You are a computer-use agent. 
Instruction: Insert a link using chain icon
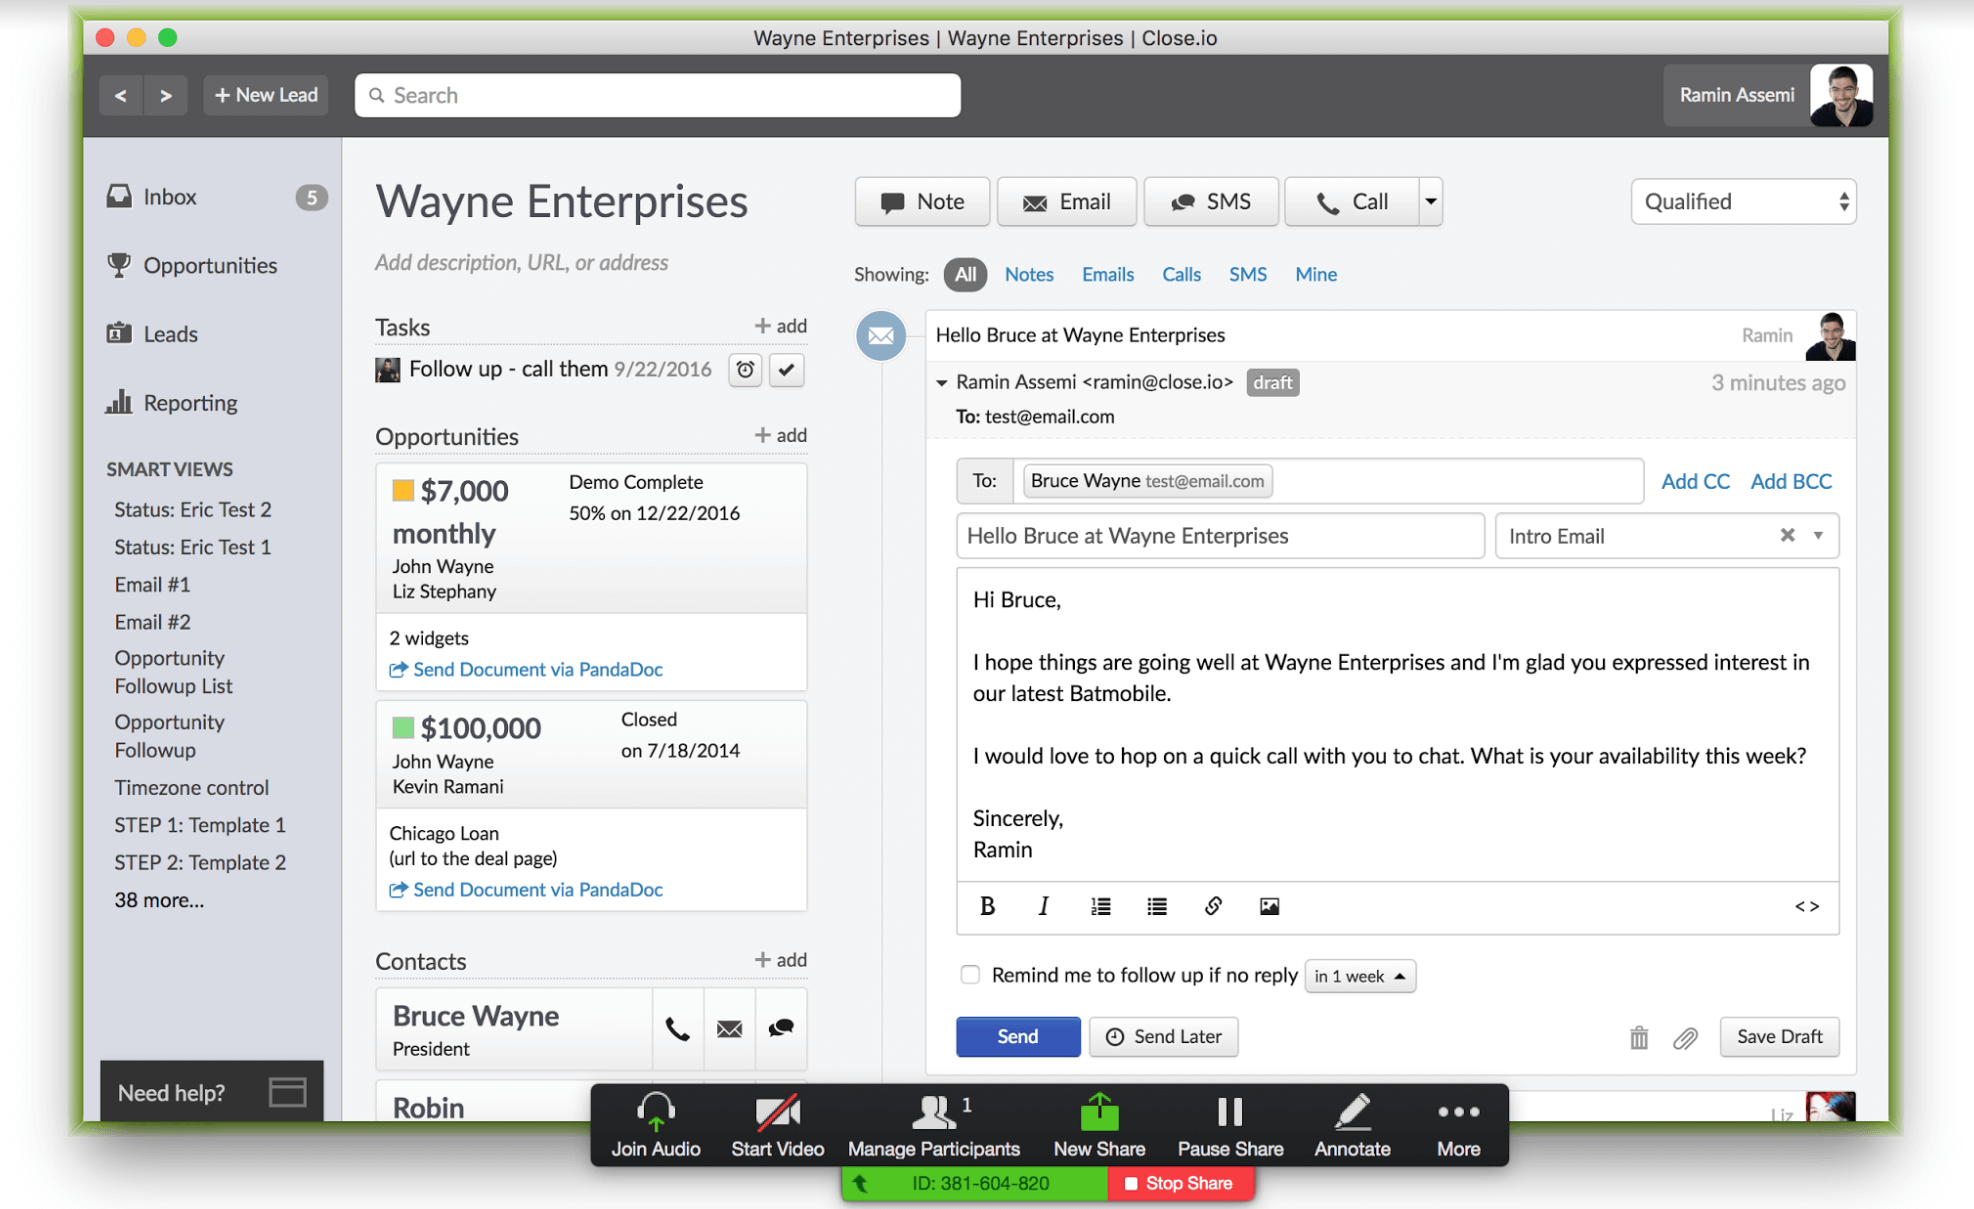1212,906
